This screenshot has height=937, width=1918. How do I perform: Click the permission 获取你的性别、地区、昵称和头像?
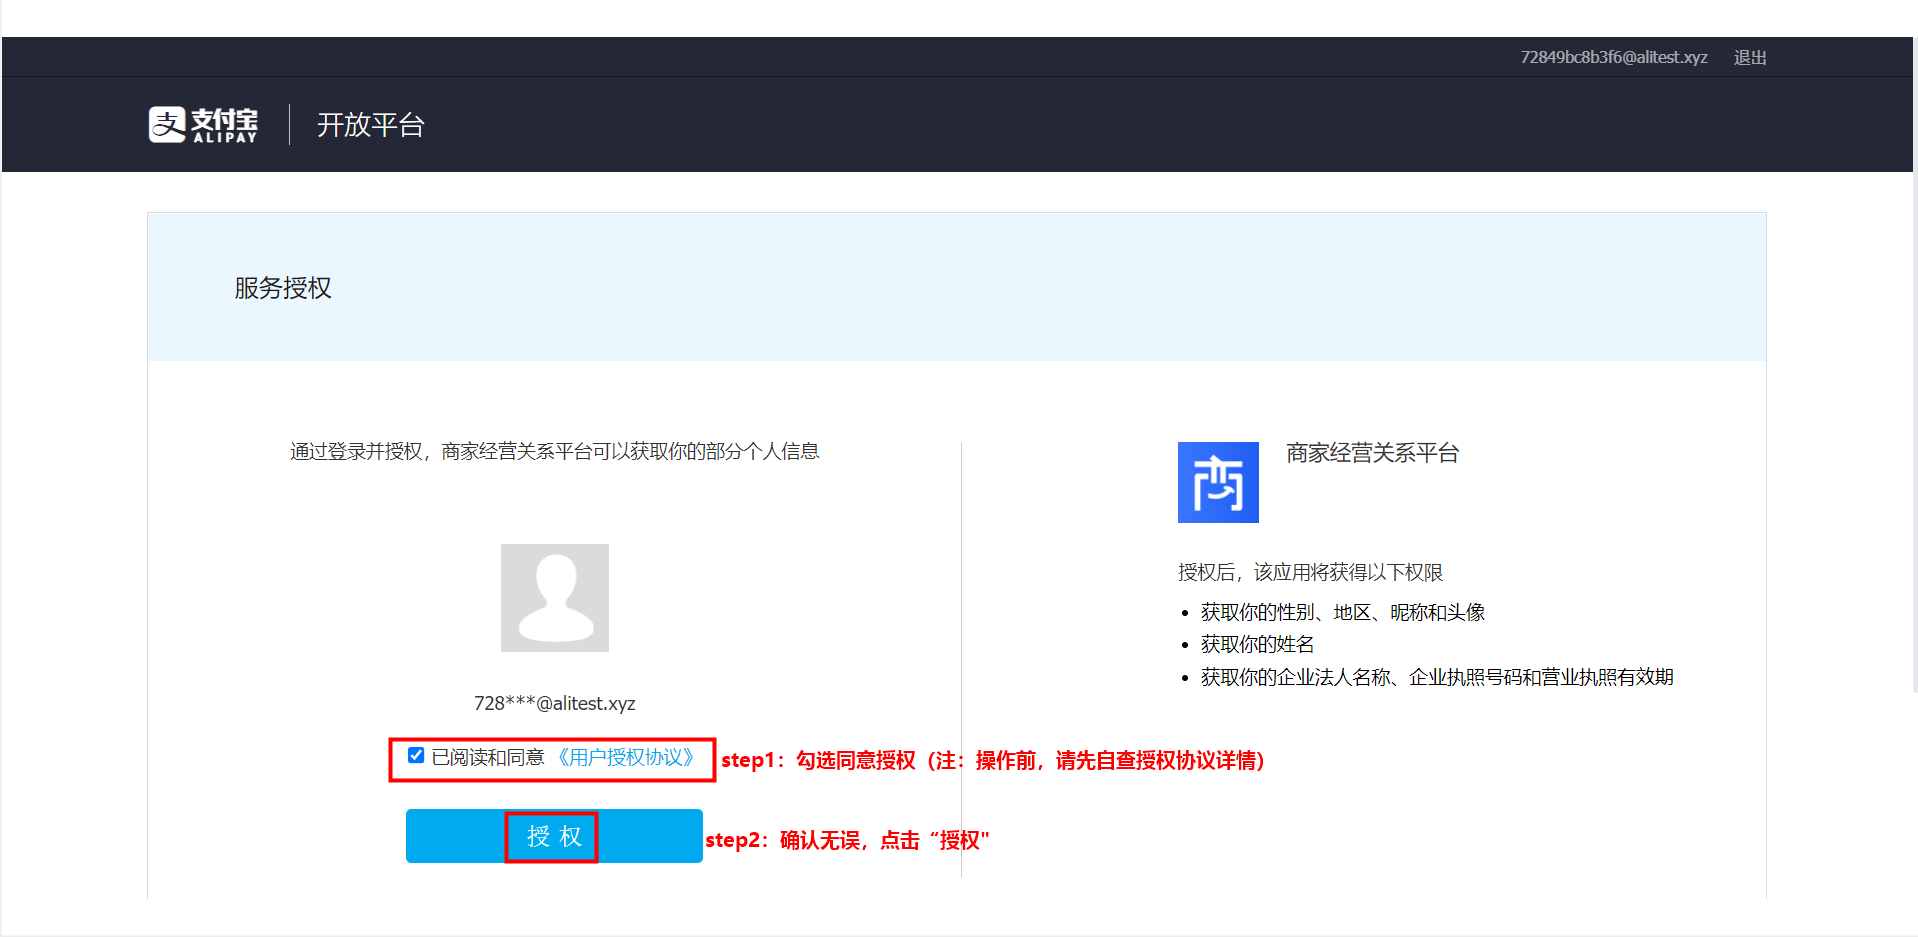click(x=1343, y=612)
